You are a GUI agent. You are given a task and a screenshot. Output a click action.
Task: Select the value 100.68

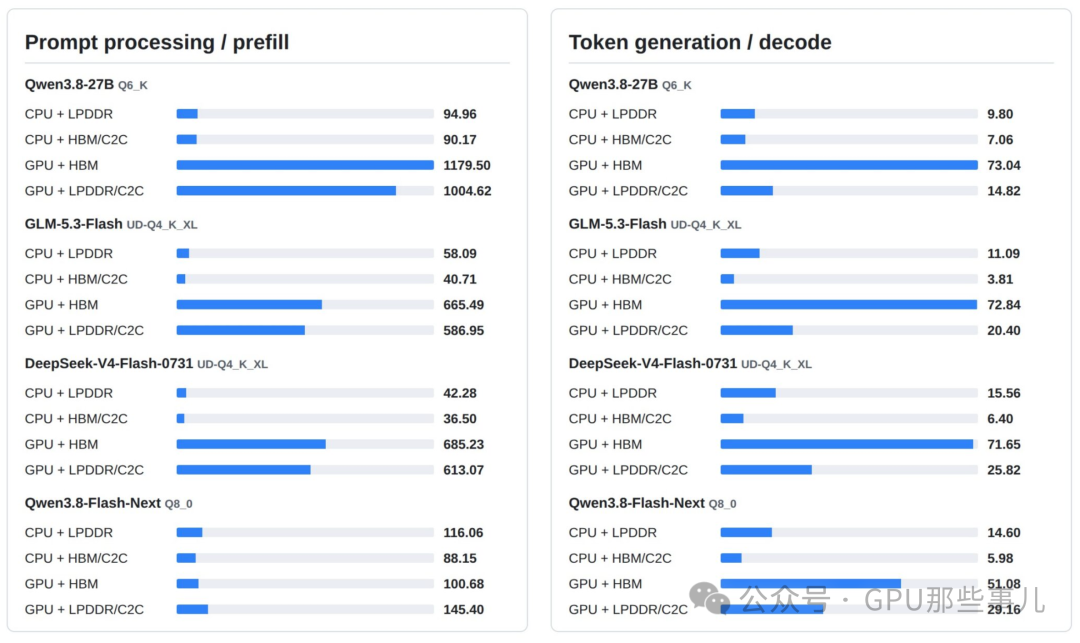click(464, 584)
